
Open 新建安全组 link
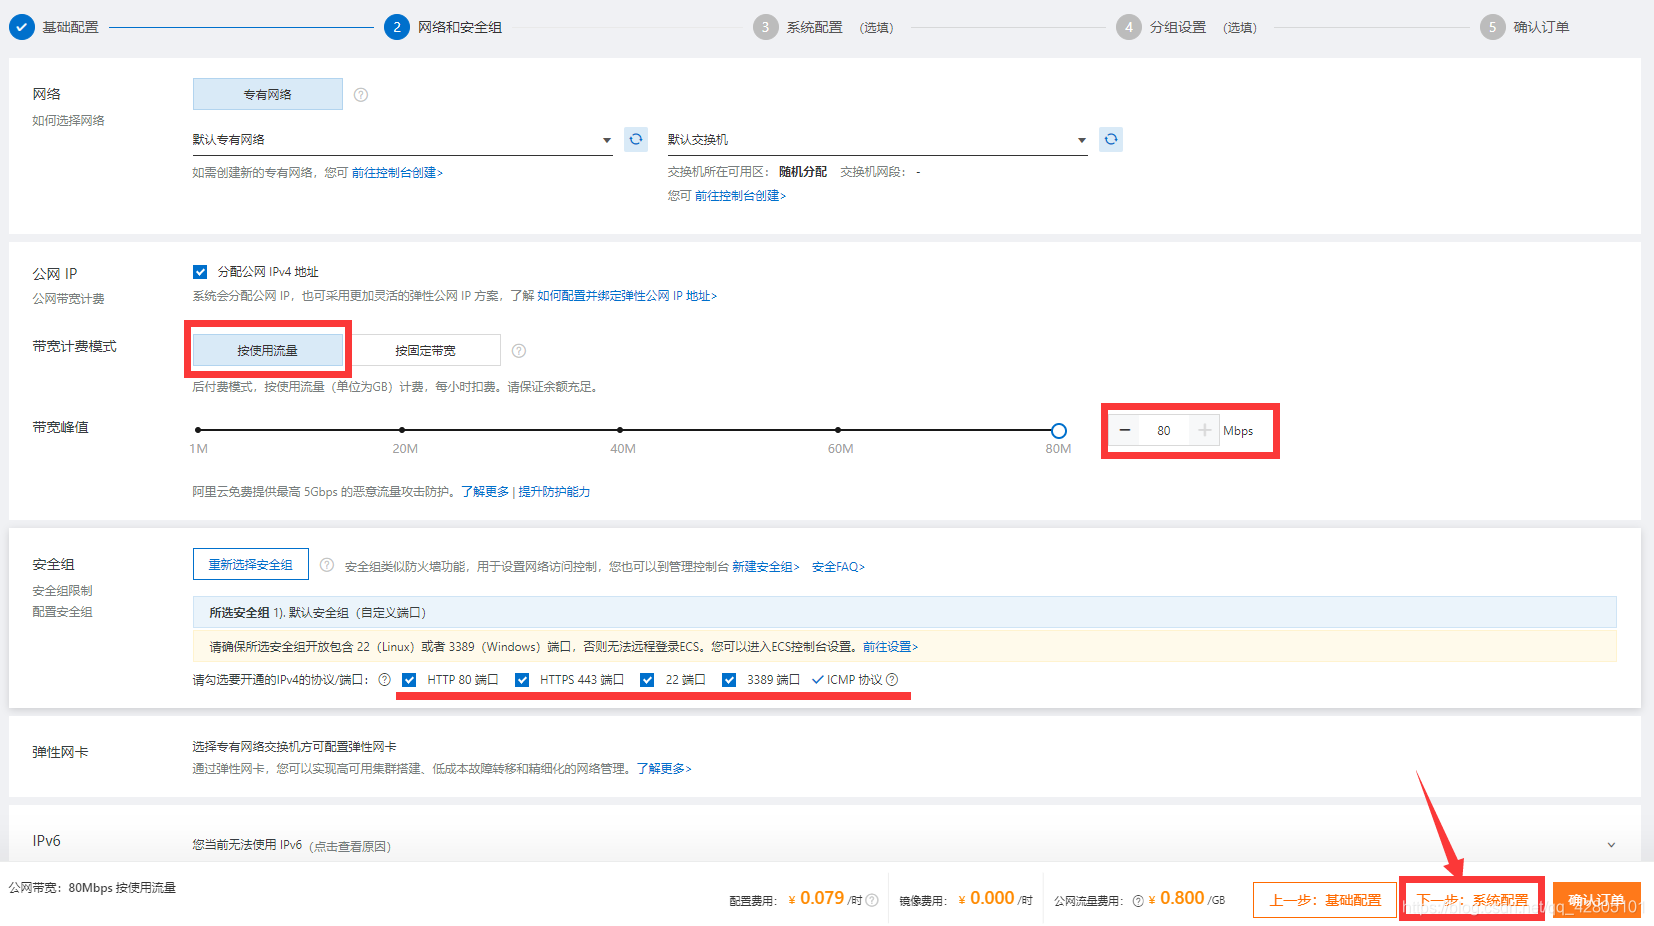(765, 567)
